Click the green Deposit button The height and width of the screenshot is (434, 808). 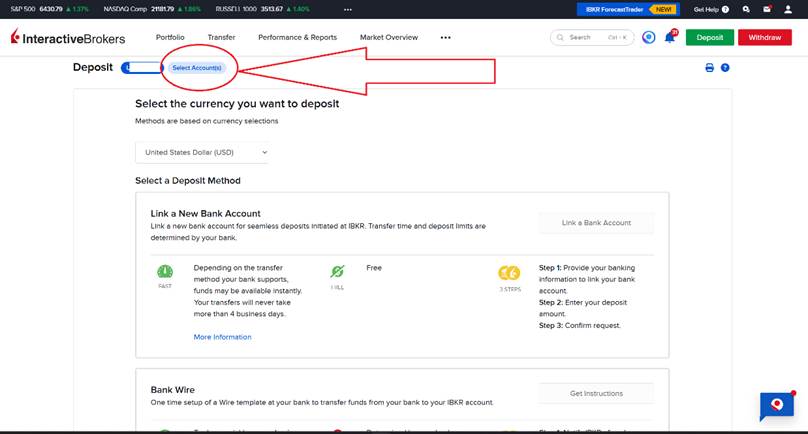click(x=709, y=37)
